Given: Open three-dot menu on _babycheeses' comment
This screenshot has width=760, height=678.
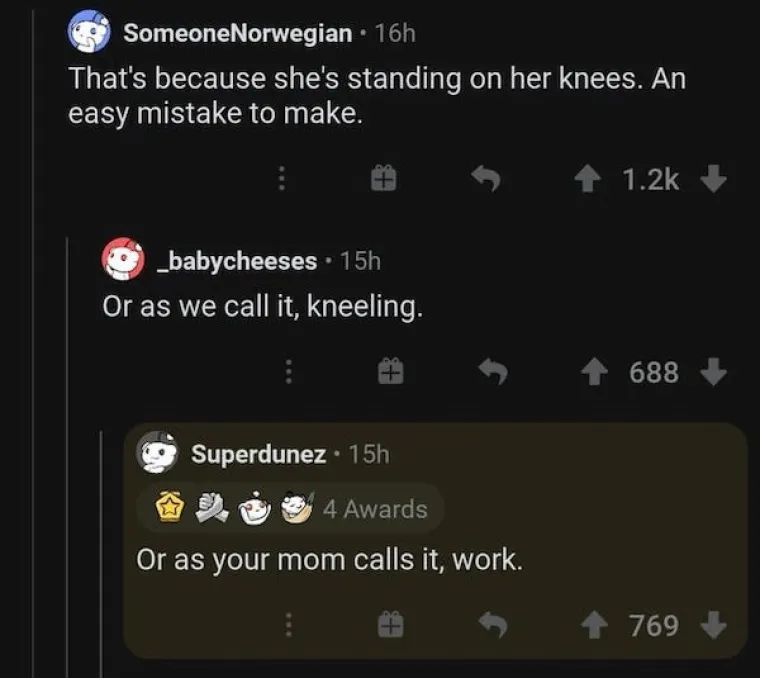Looking at the screenshot, I should 289,372.
